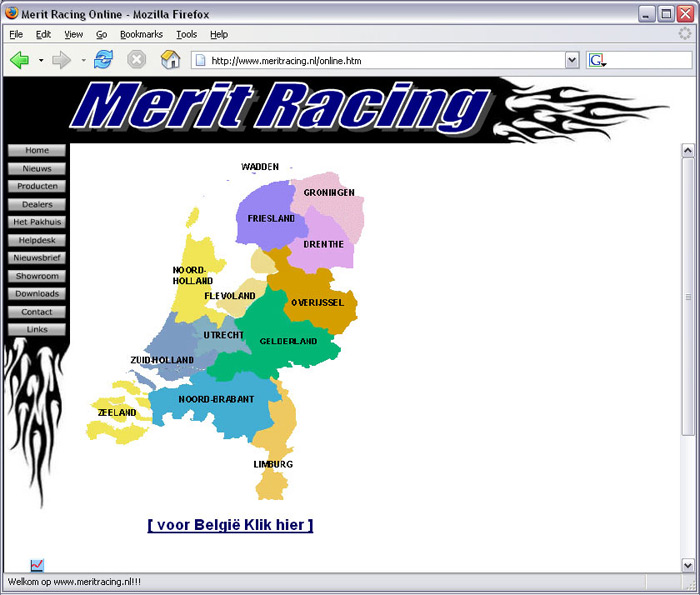Click the Home sidebar button
Image resolution: width=700 pixels, height=595 pixels.
tap(37, 150)
